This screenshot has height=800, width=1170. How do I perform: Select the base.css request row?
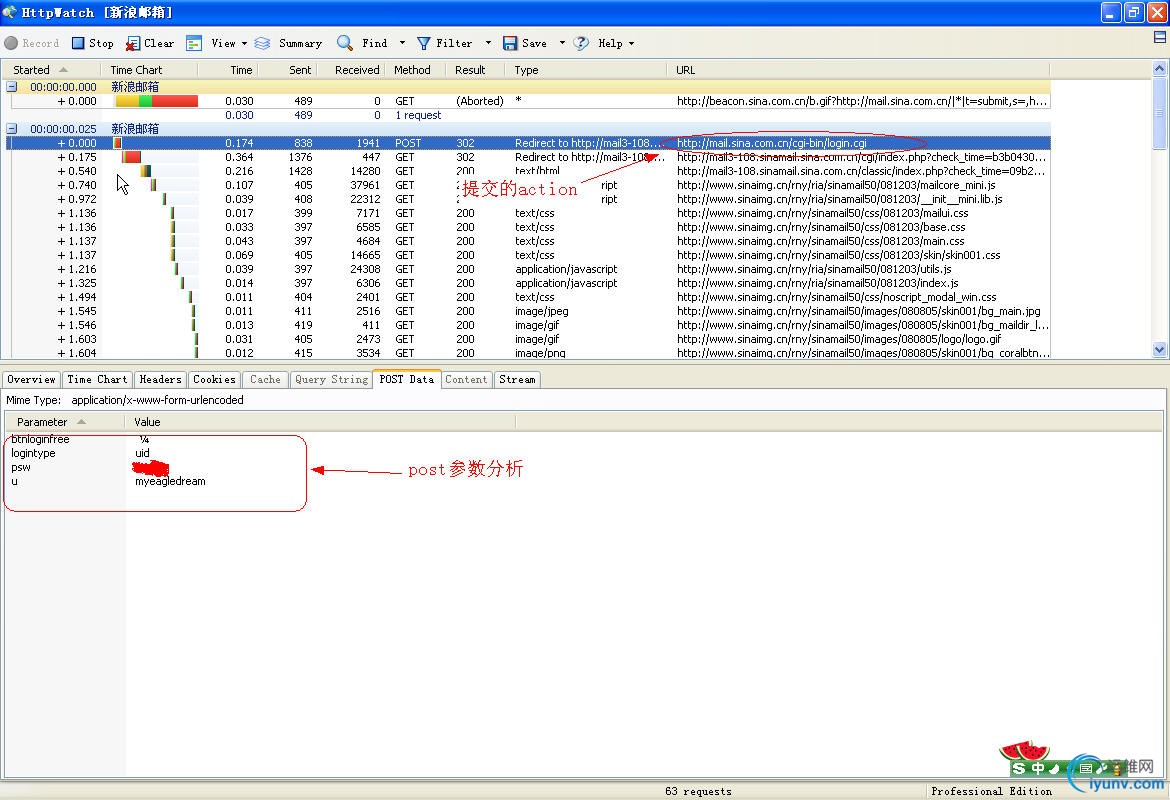(528, 227)
